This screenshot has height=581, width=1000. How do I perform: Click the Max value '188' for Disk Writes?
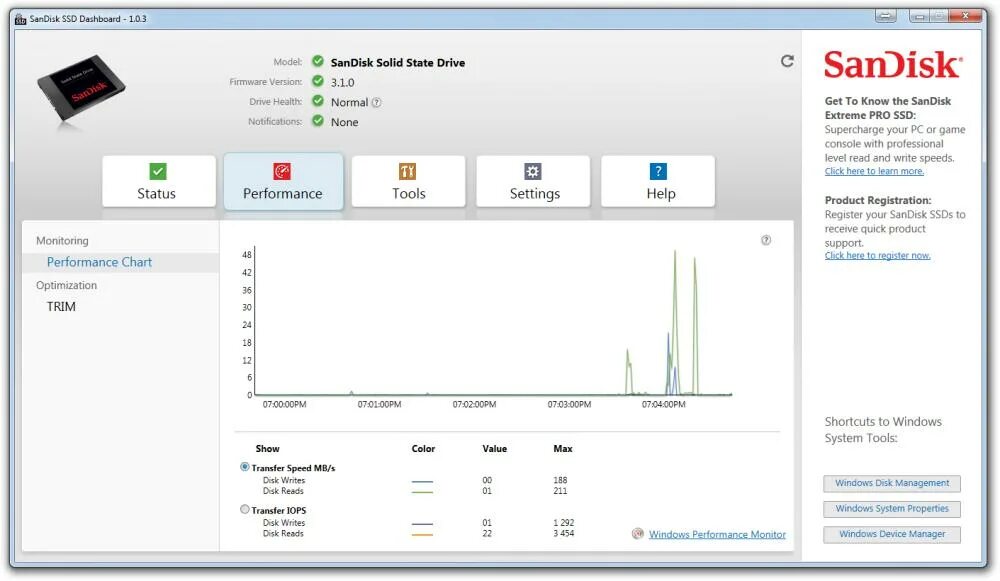(560, 480)
